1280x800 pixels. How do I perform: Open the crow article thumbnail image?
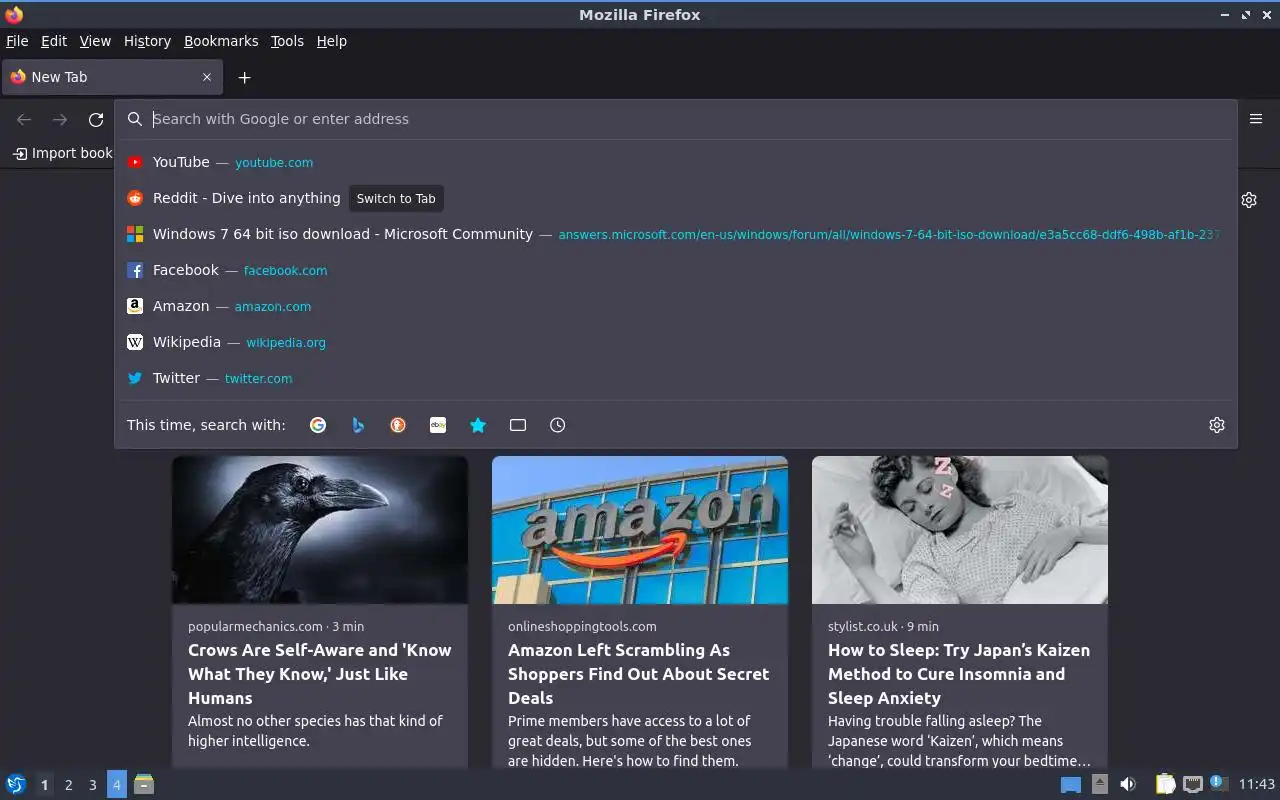(x=320, y=530)
